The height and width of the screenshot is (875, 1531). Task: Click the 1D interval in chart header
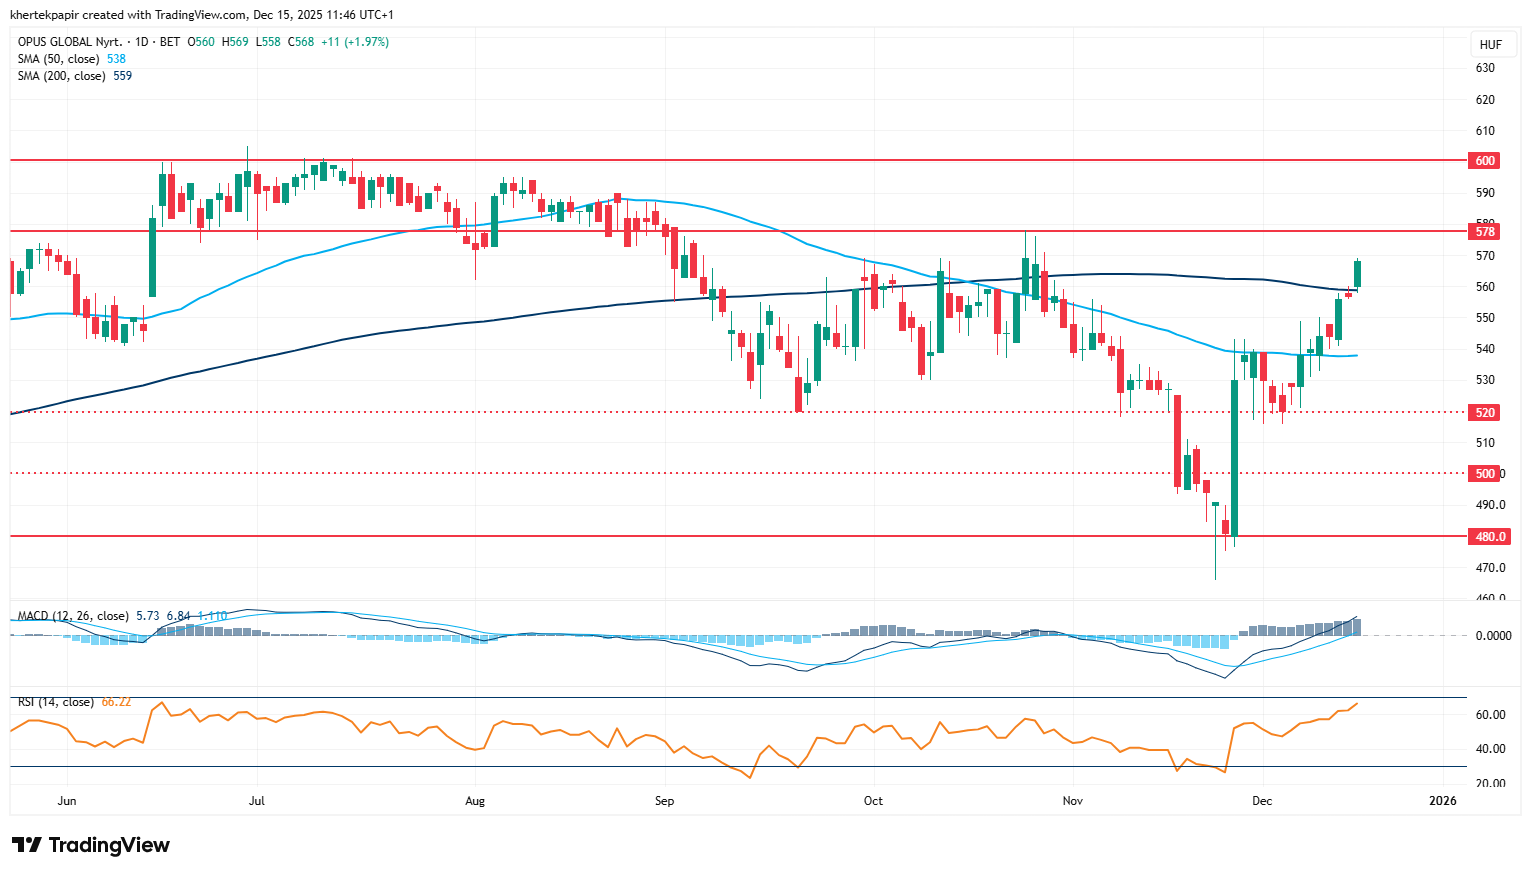click(142, 42)
